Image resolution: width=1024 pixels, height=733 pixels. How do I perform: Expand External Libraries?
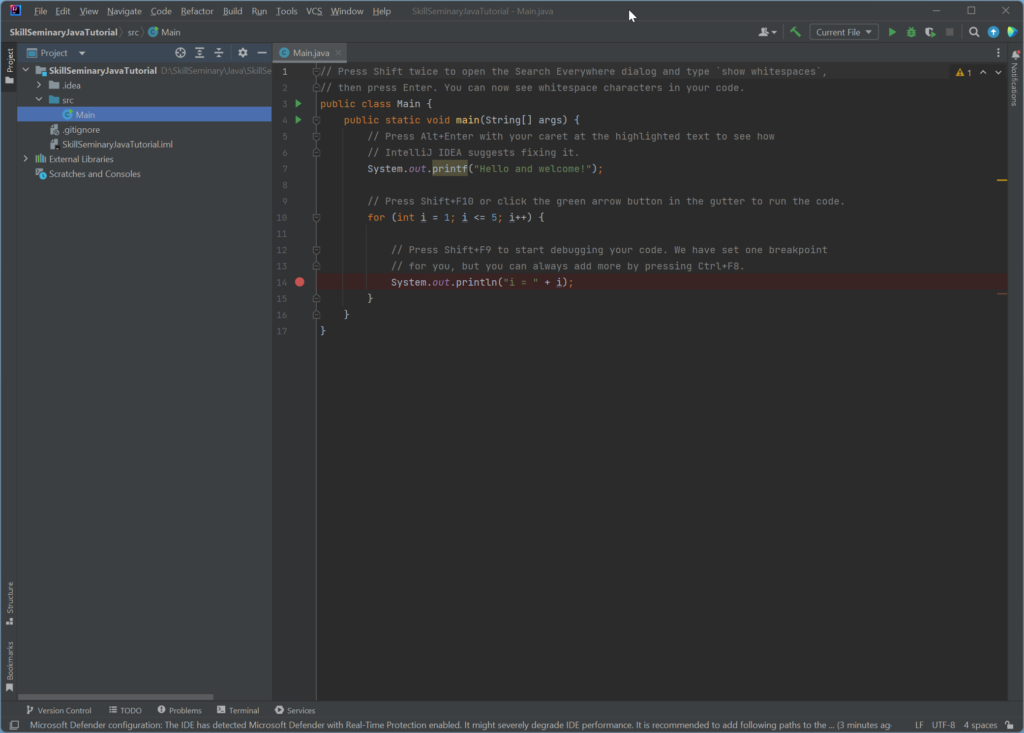coord(26,159)
